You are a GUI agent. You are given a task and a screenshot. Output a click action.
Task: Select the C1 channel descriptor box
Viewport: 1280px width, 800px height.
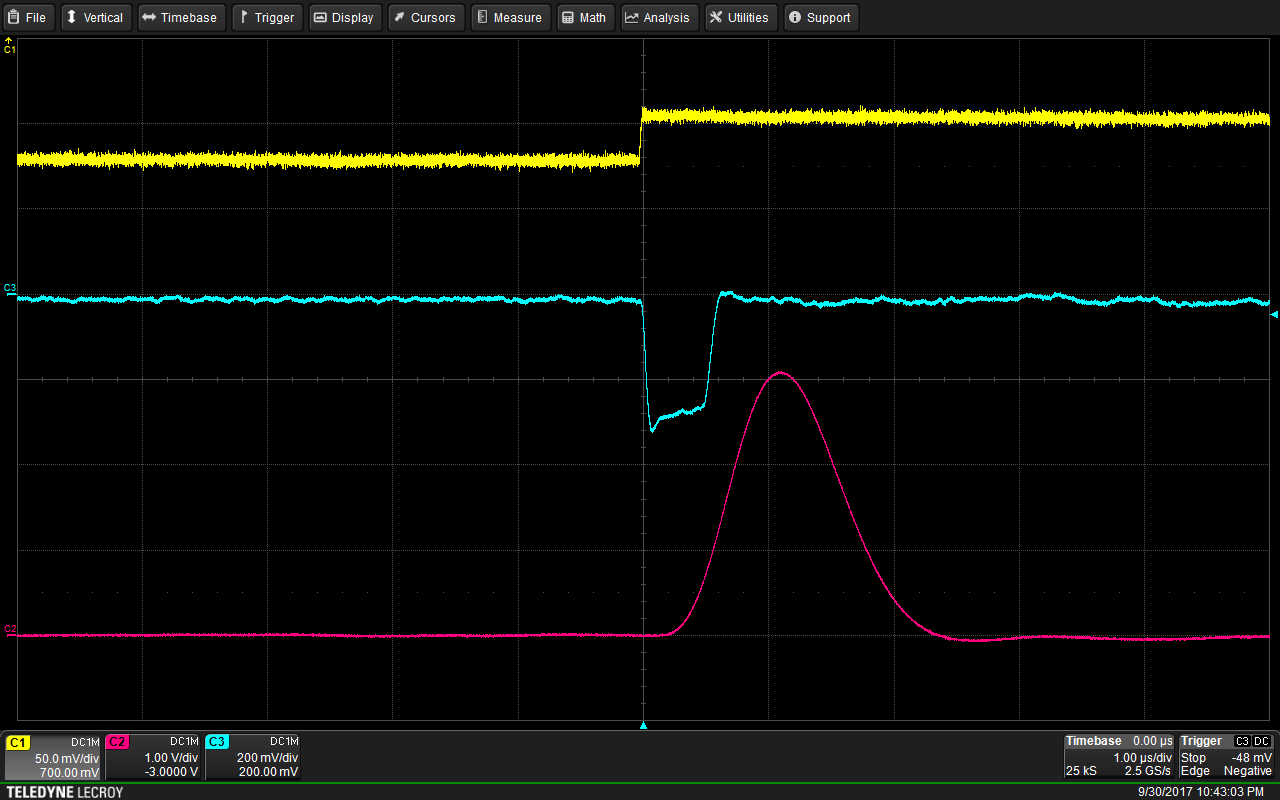click(x=53, y=757)
